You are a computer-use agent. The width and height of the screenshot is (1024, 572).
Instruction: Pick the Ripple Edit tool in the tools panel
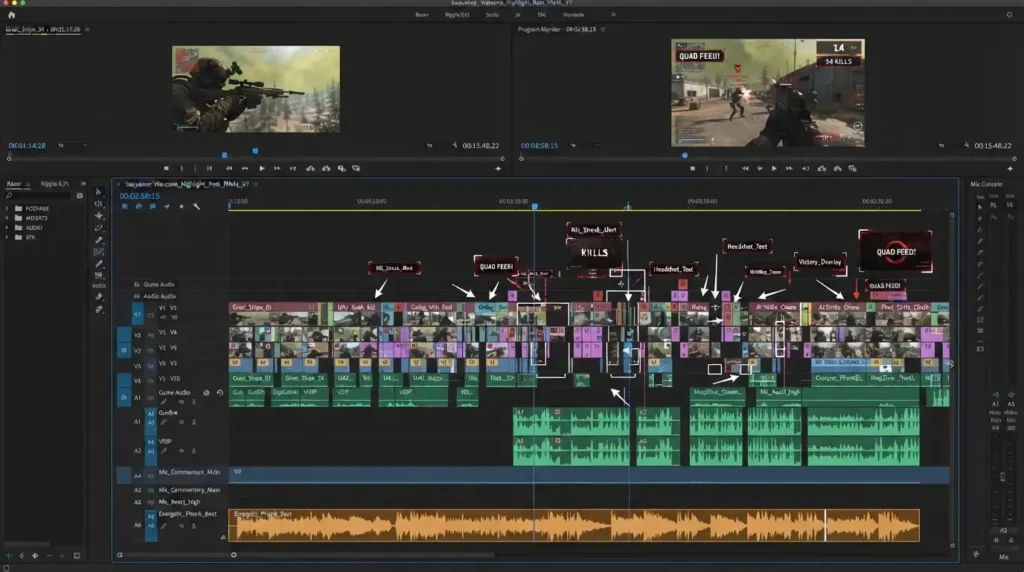click(x=99, y=215)
